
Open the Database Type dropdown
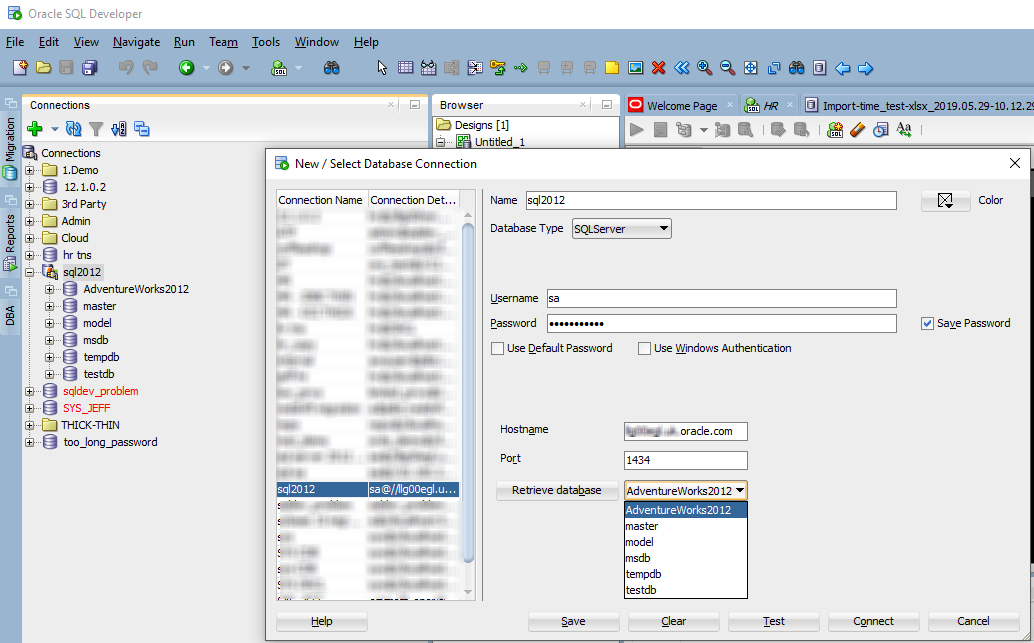tap(621, 229)
